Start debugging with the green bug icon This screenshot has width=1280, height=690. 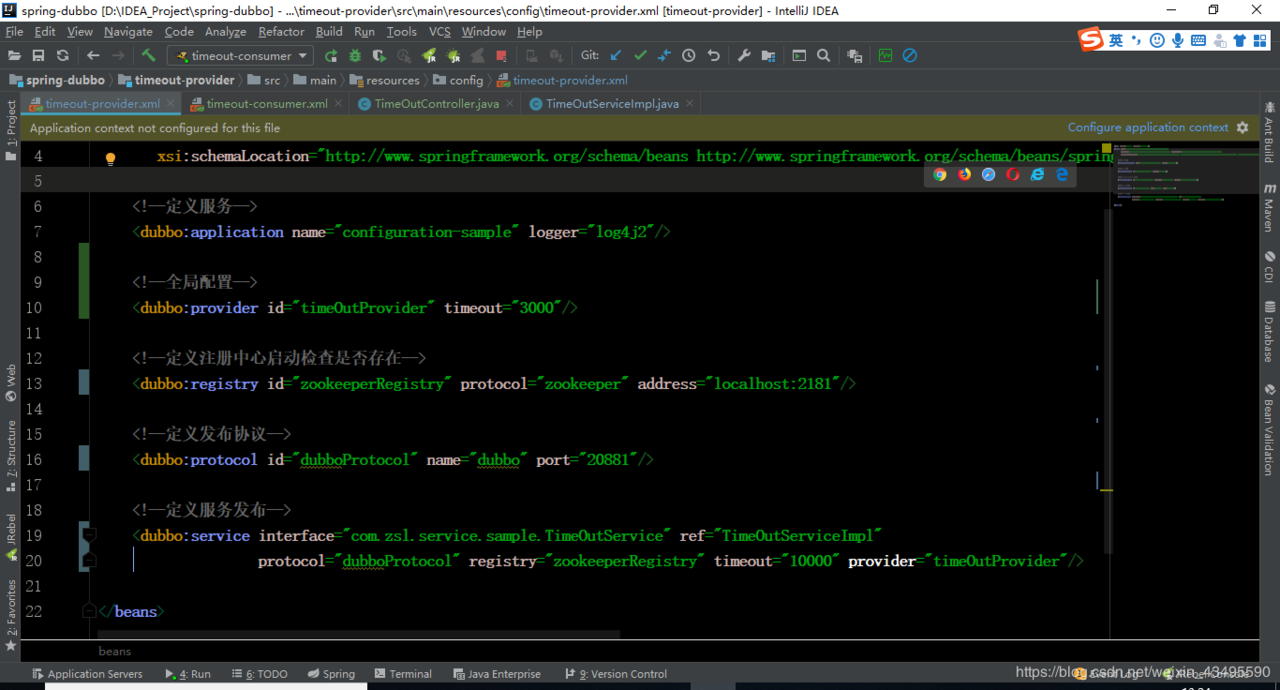355,56
